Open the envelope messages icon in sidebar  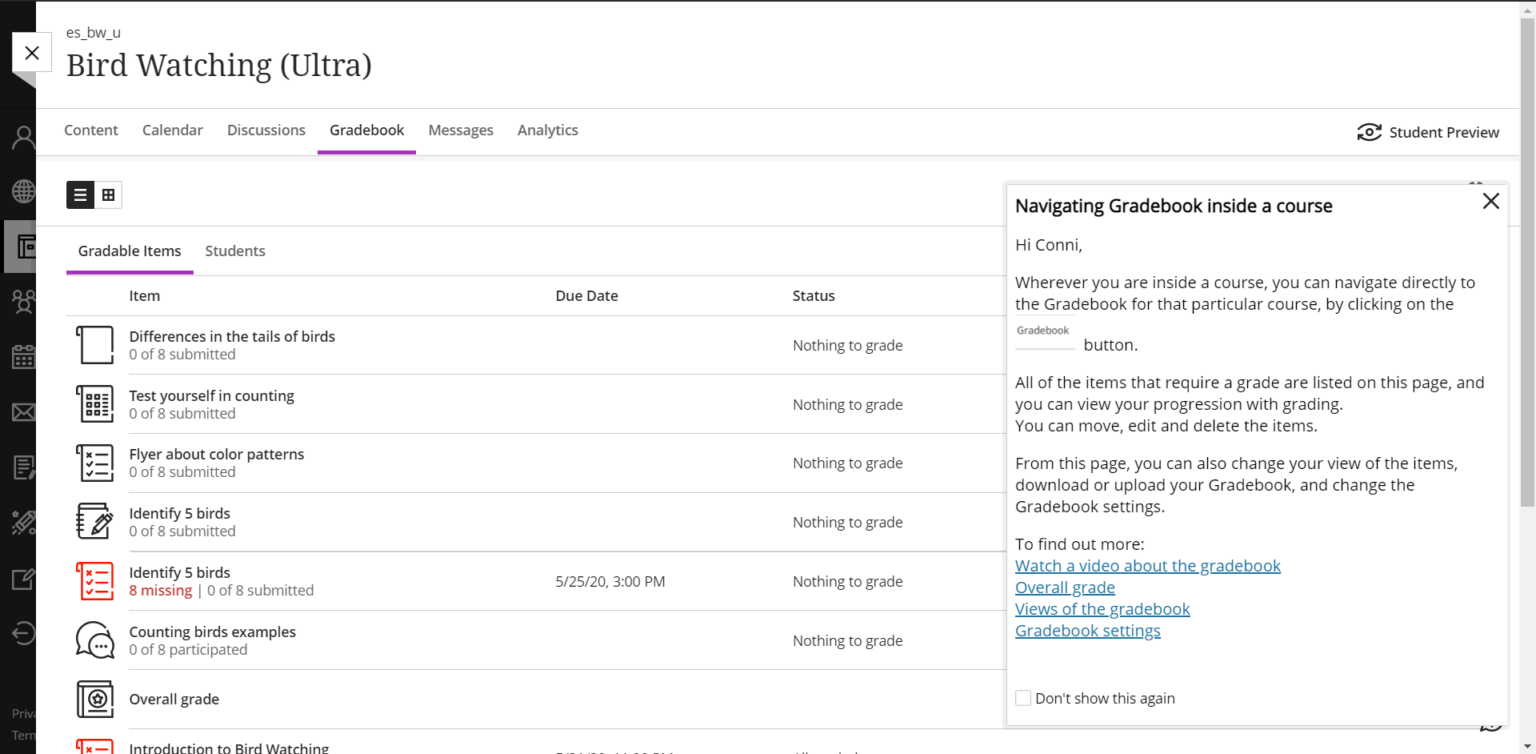click(x=24, y=412)
